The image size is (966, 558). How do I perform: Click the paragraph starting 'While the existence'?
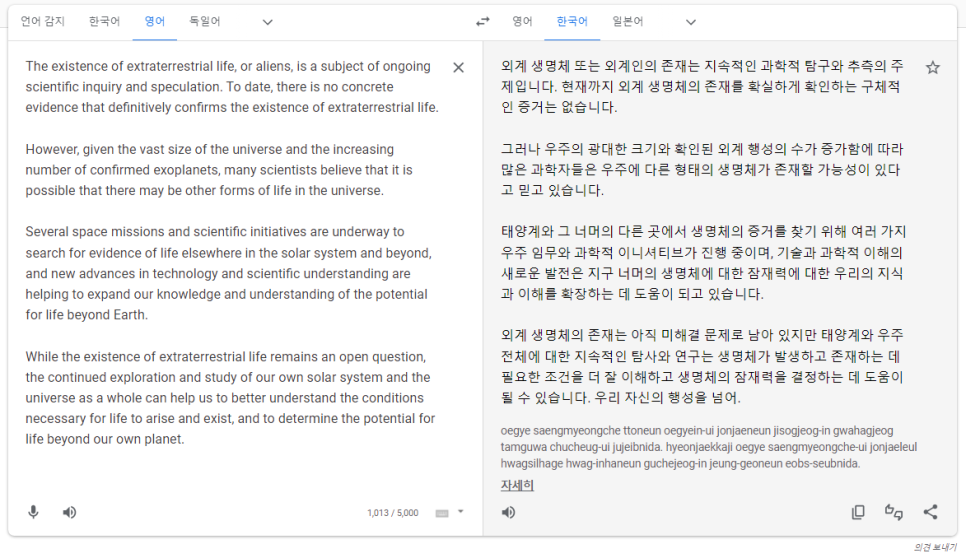click(230, 398)
